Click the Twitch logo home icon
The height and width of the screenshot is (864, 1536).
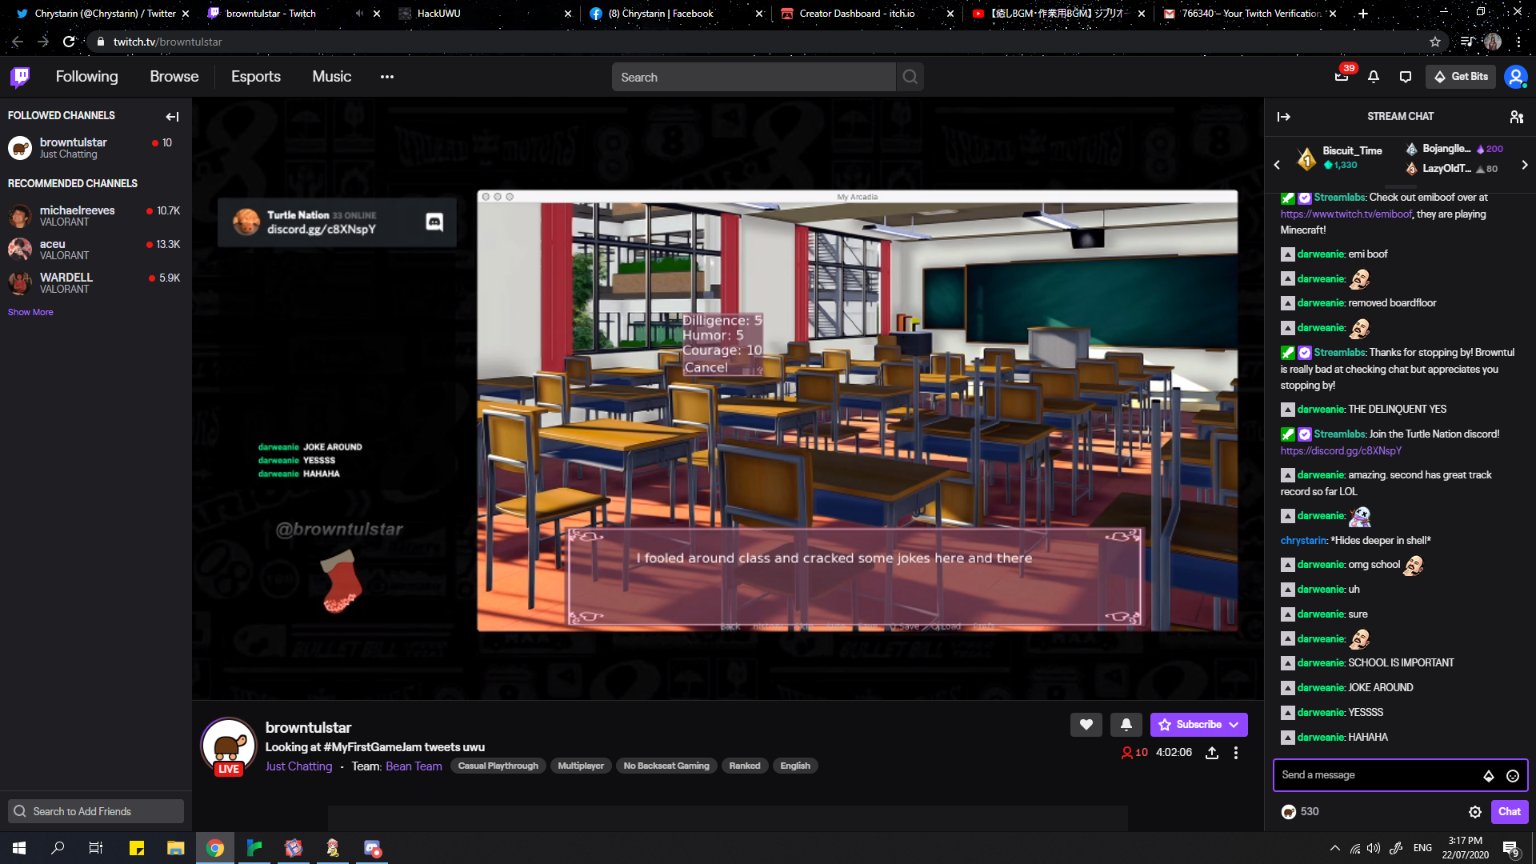pos(20,76)
